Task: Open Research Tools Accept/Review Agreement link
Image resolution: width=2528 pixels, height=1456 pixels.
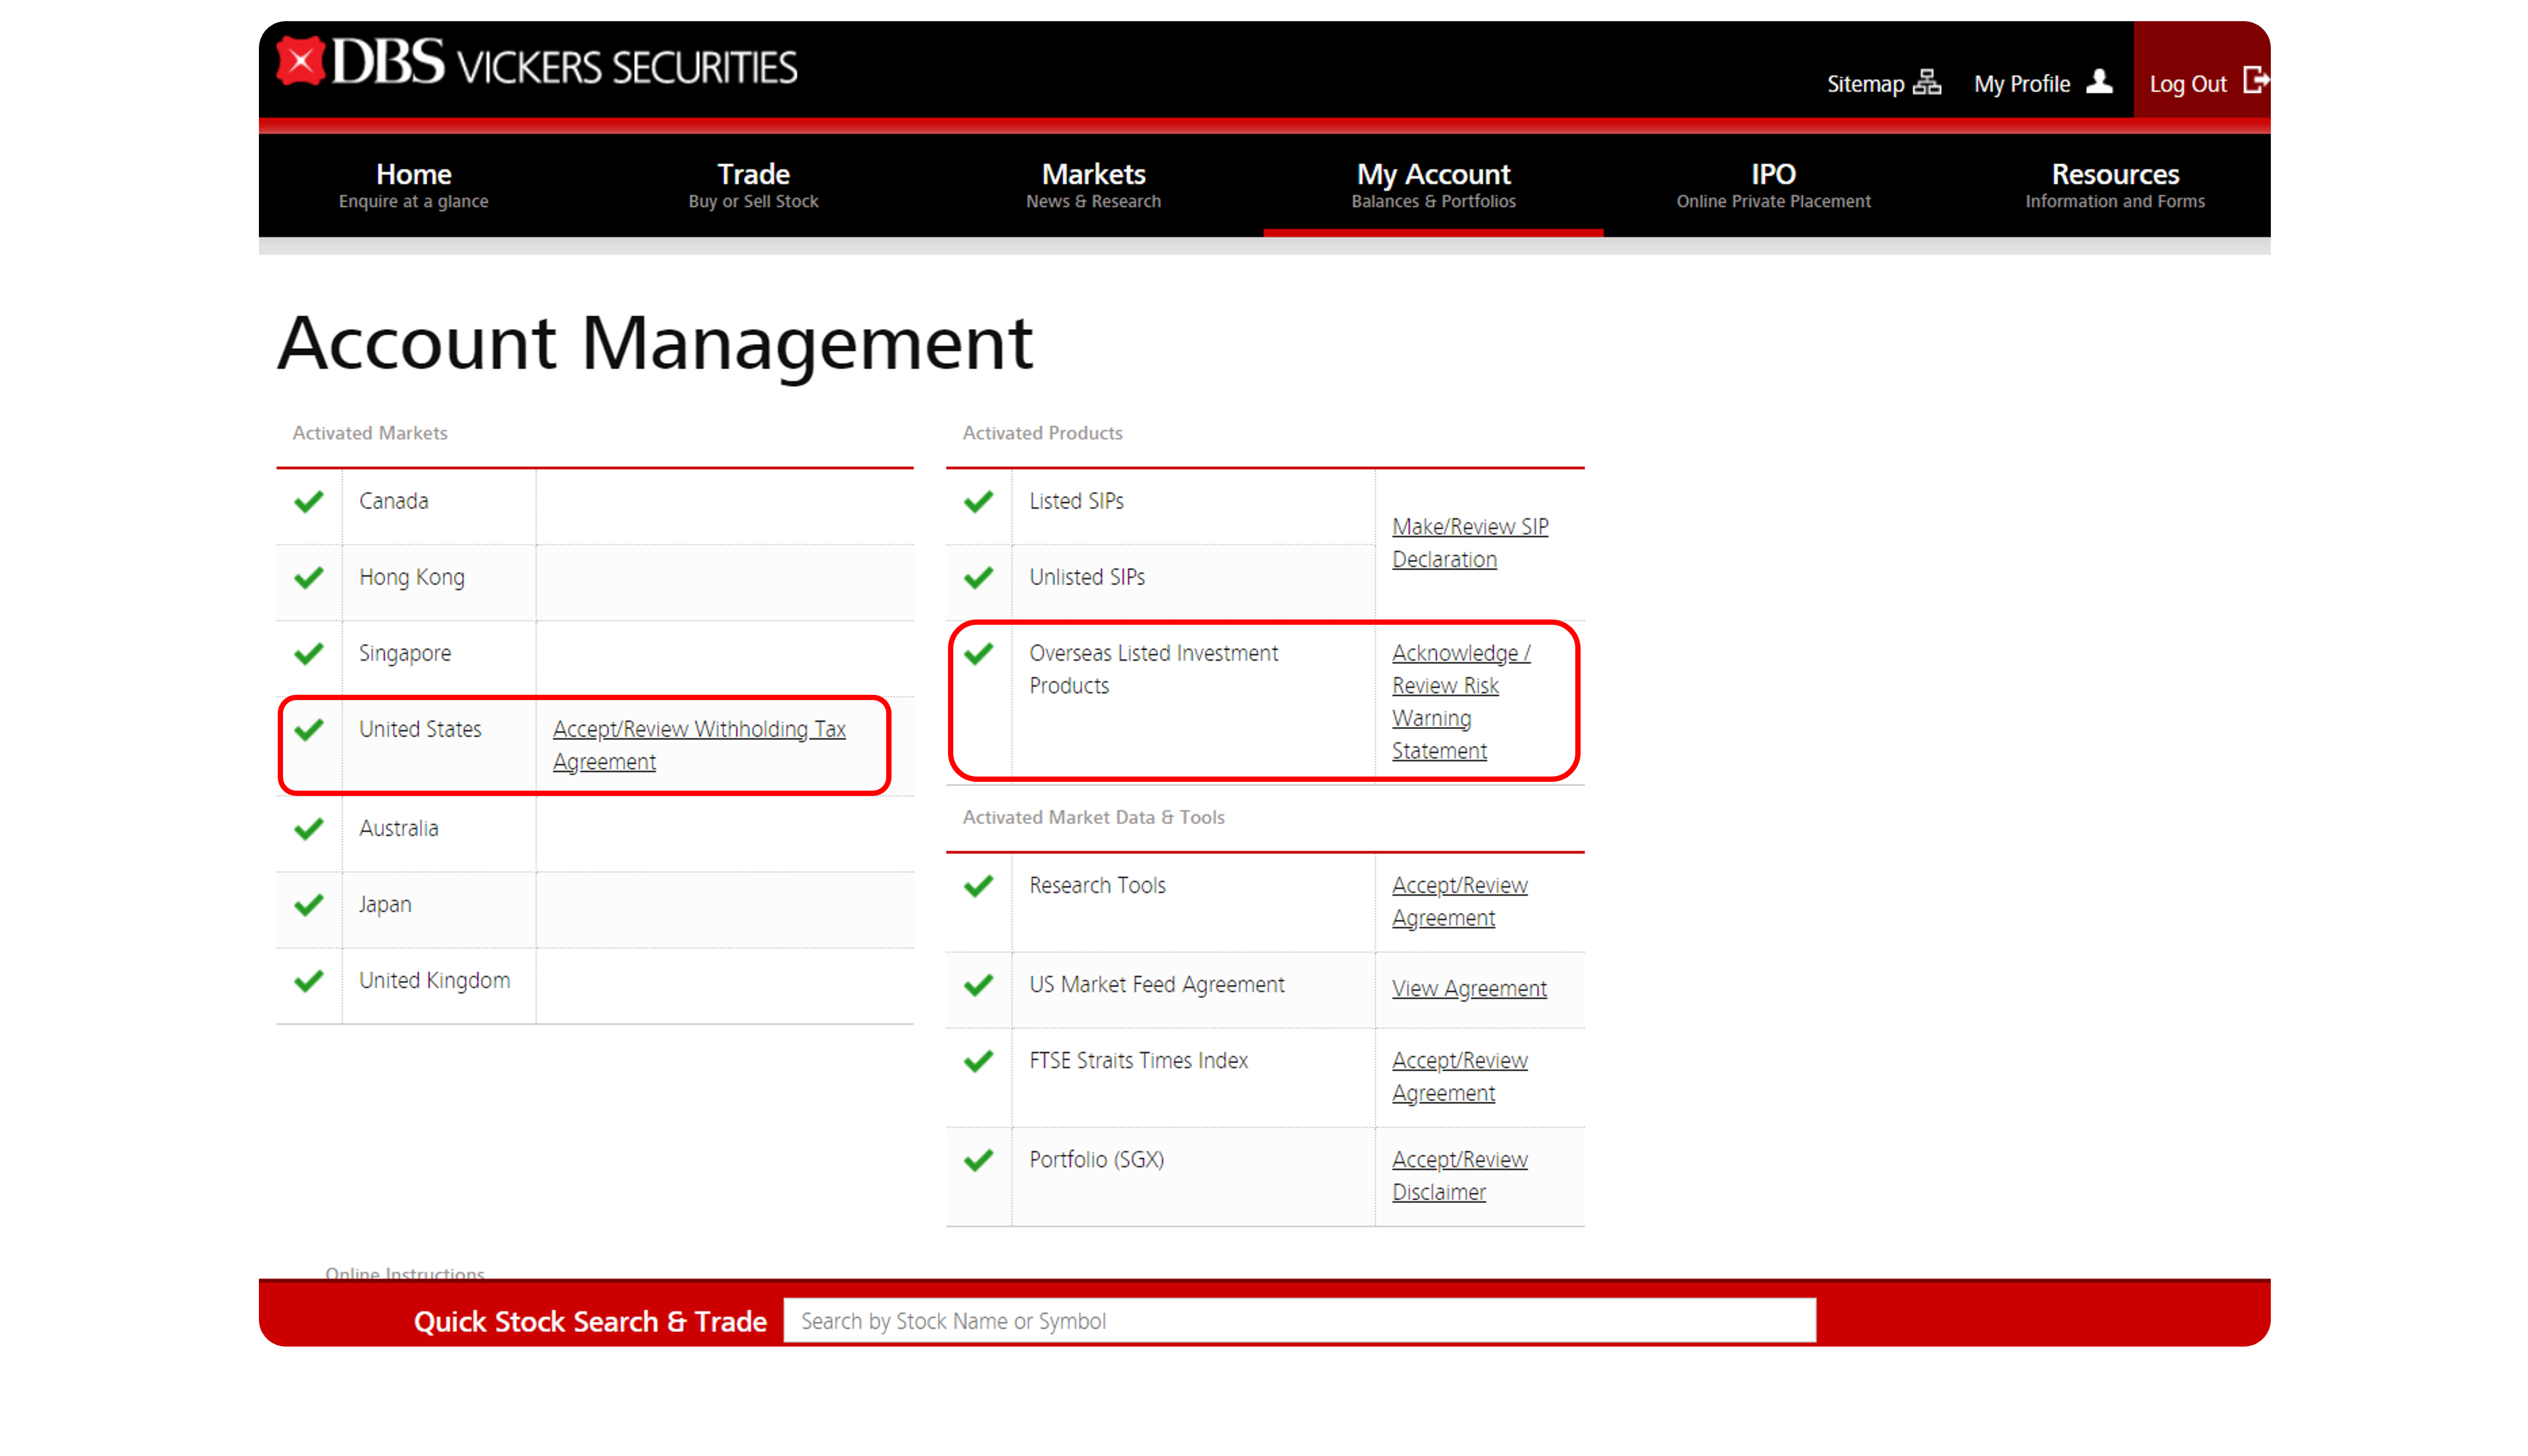Action: [1460, 901]
